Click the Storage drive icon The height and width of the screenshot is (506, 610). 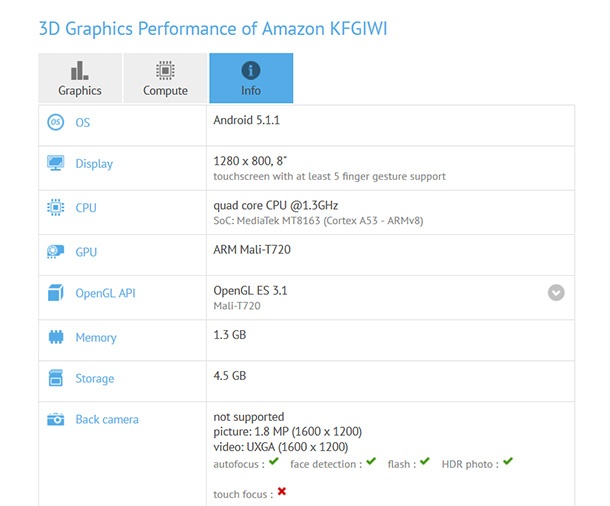pyautogui.click(x=56, y=379)
